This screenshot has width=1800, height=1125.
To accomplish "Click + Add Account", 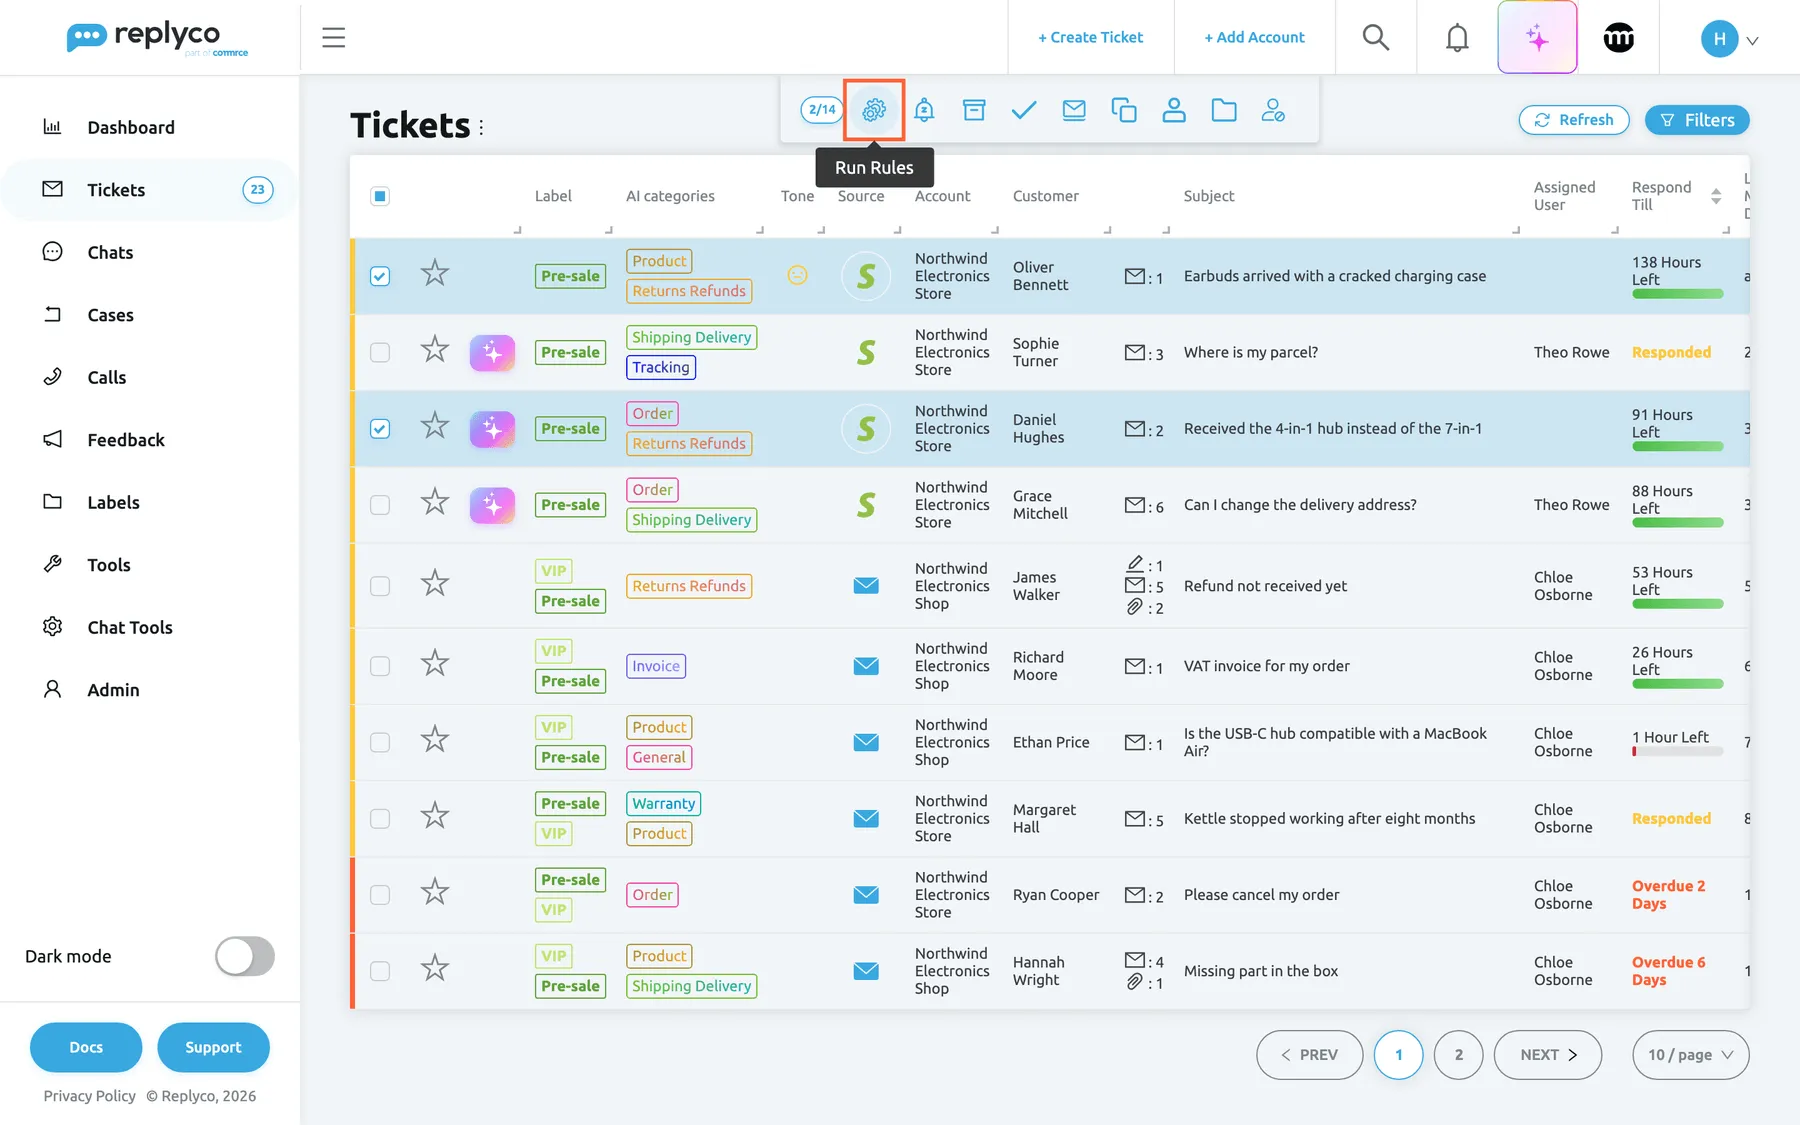I will (x=1255, y=37).
